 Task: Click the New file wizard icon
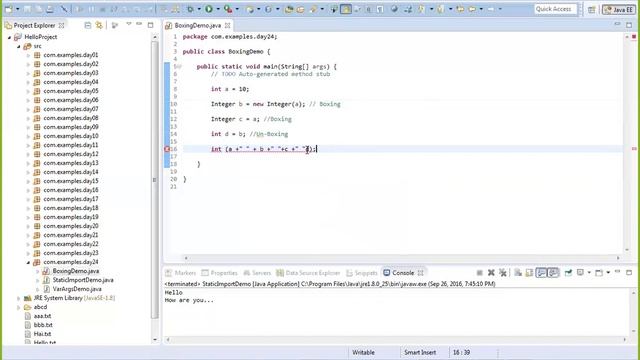click(9, 9)
